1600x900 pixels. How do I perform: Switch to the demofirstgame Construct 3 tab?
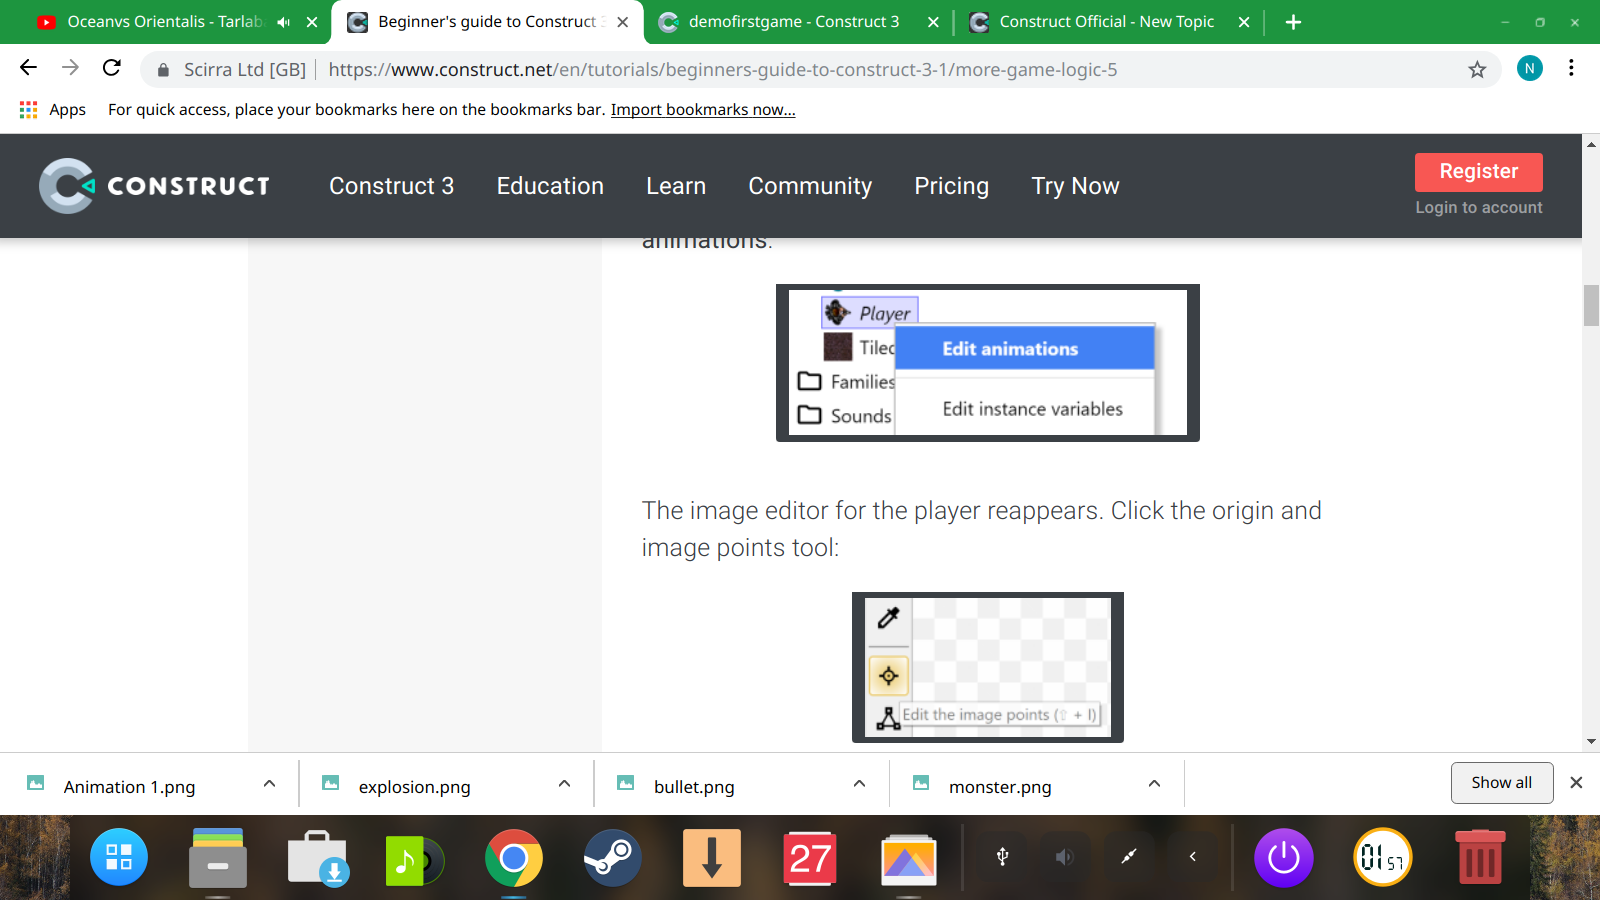tap(793, 22)
